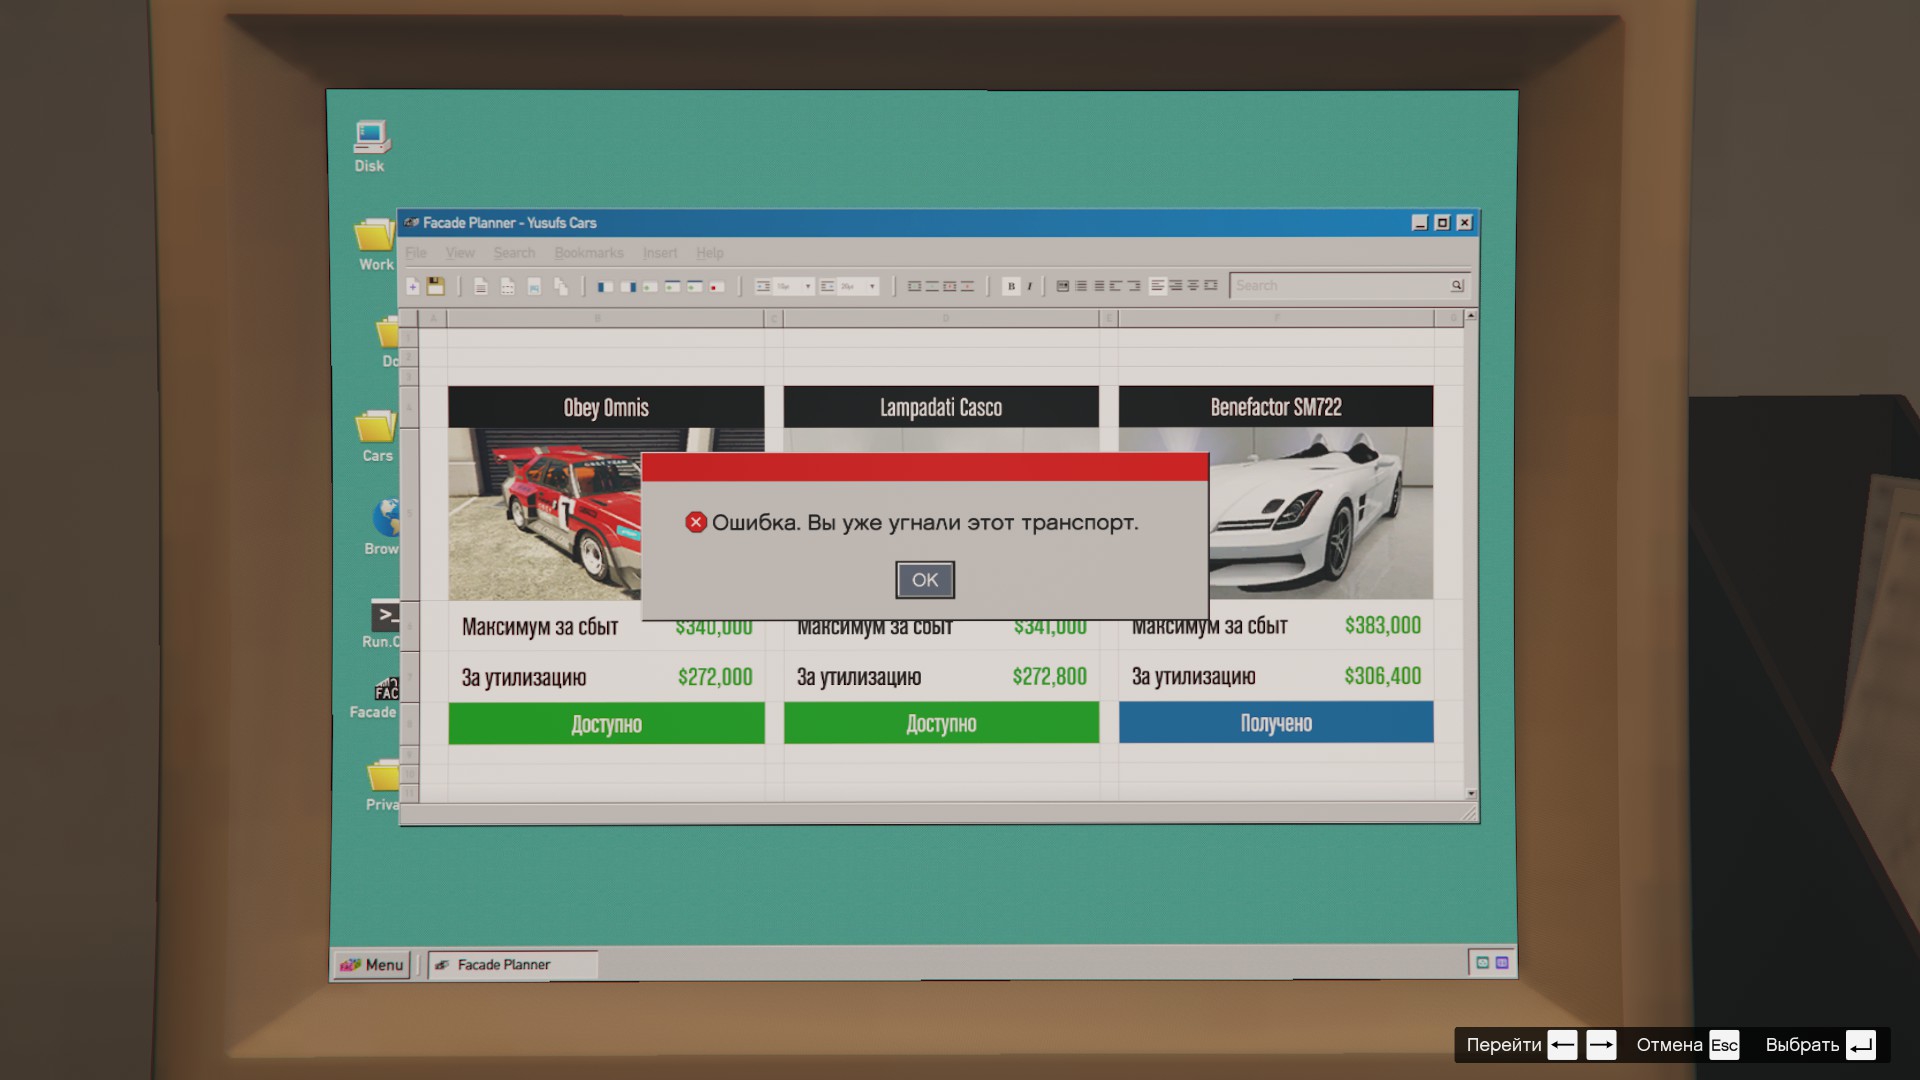Click the new document plus icon
The image size is (1920, 1080).
(412, 287)
